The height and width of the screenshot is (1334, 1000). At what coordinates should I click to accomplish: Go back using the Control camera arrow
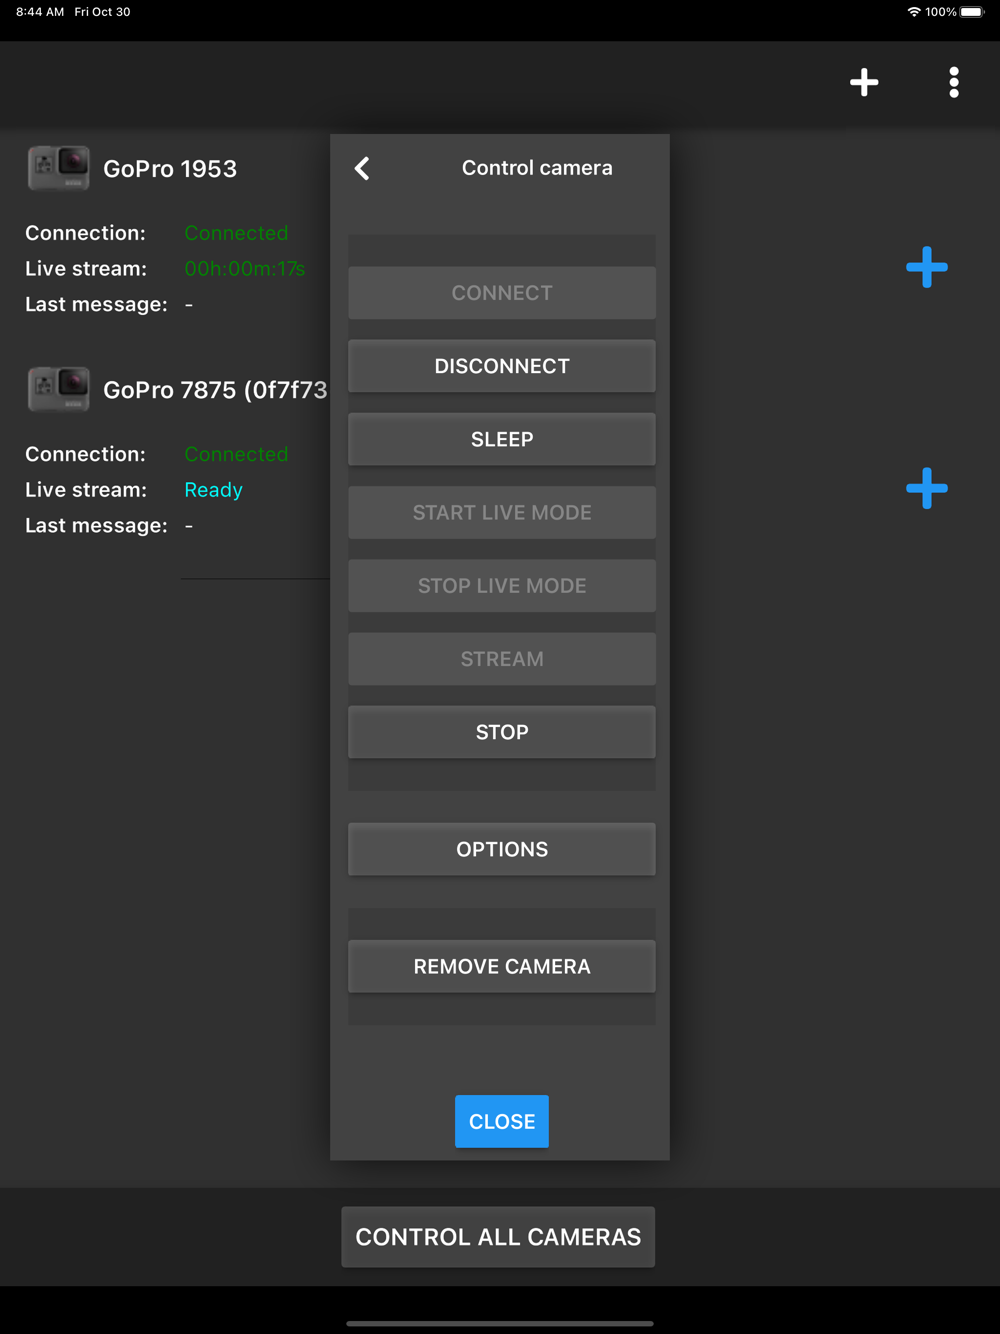click(x=363, y=168)
